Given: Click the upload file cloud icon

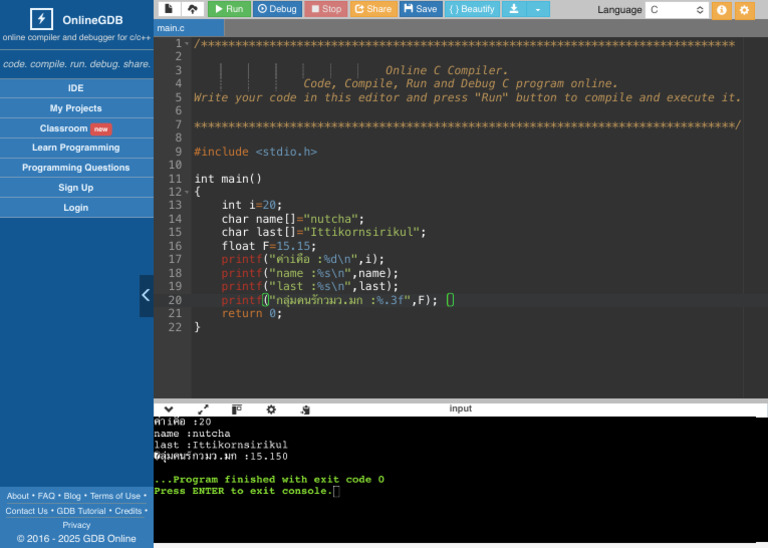Looking at the screenshot, I should [x=192, y=9].
